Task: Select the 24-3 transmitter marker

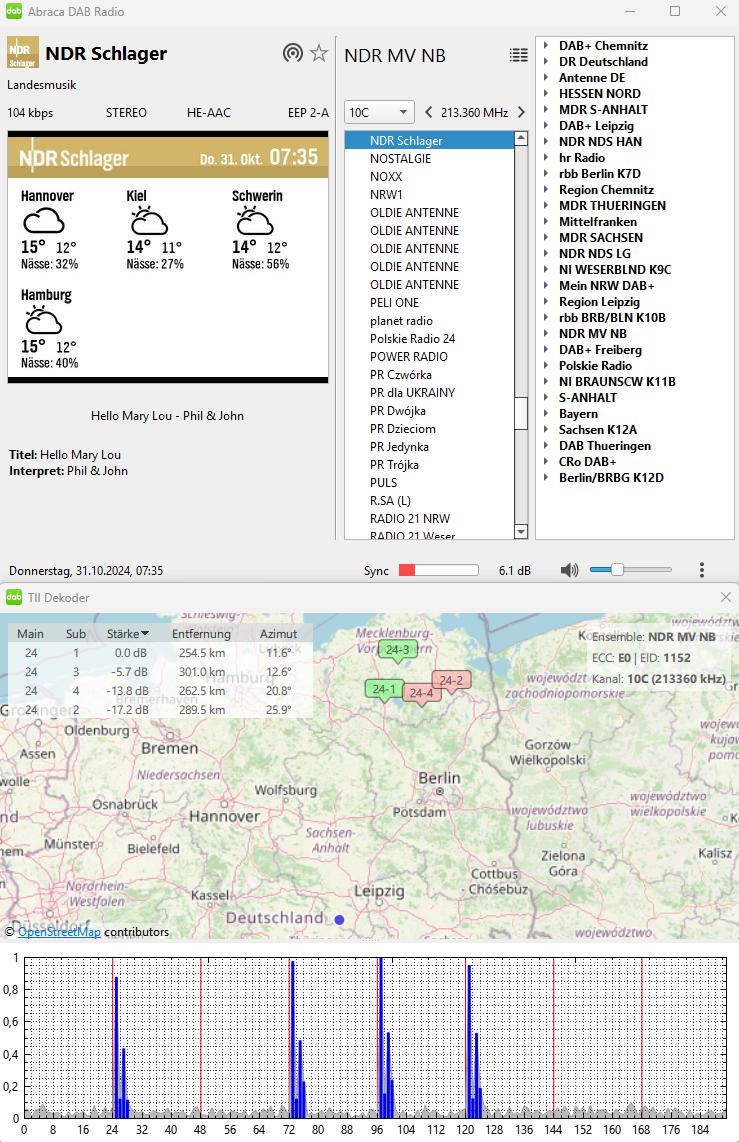Action: pyautogui.click(x=398, y=650)
